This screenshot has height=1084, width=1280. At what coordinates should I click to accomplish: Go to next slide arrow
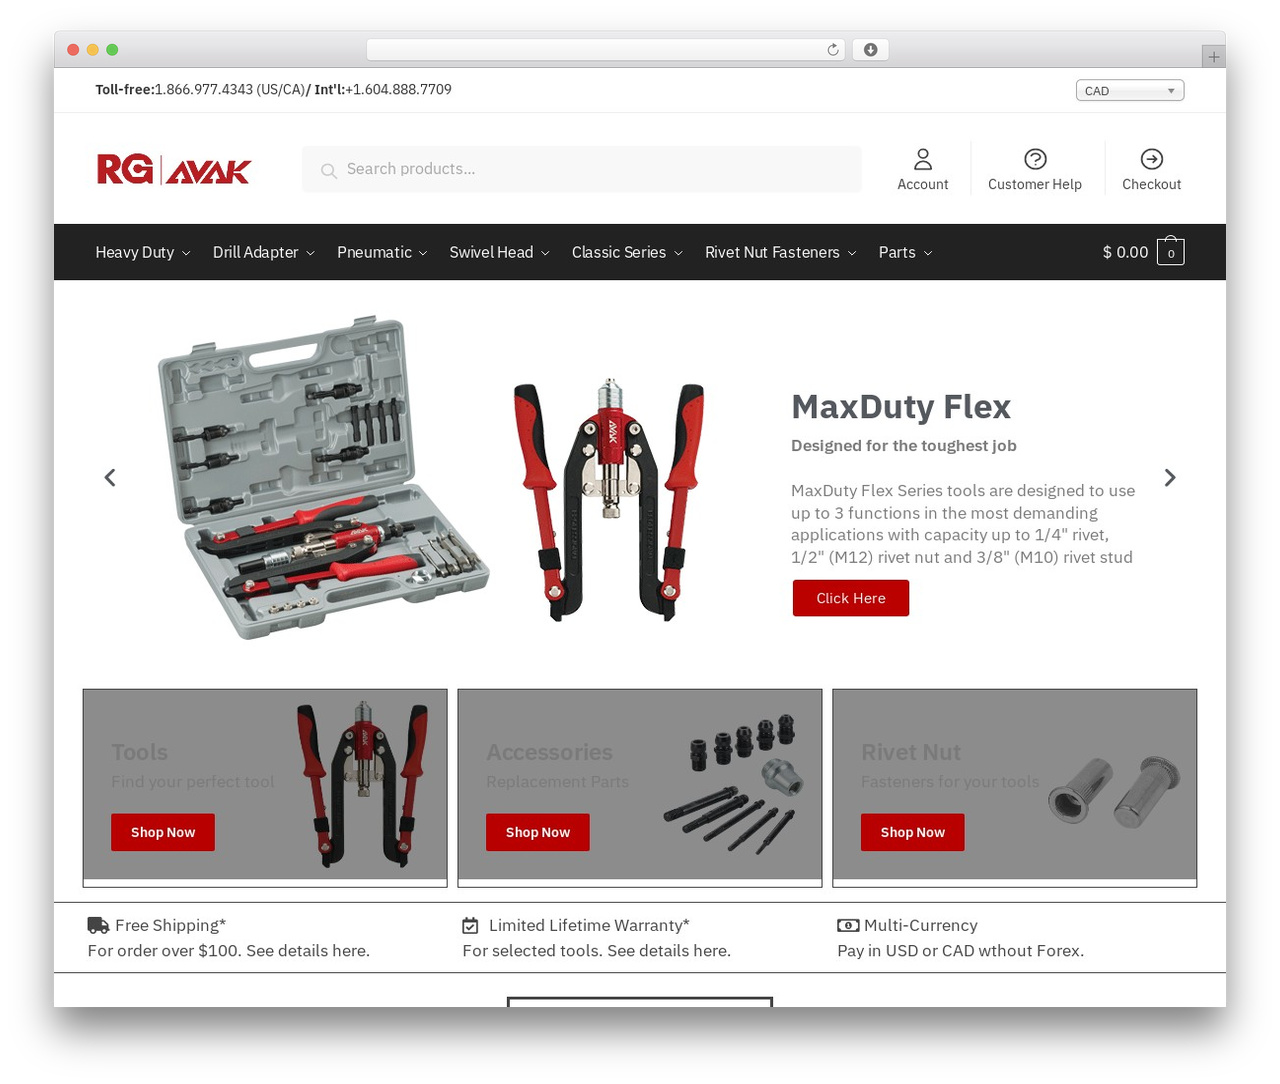coord(1170,478)
